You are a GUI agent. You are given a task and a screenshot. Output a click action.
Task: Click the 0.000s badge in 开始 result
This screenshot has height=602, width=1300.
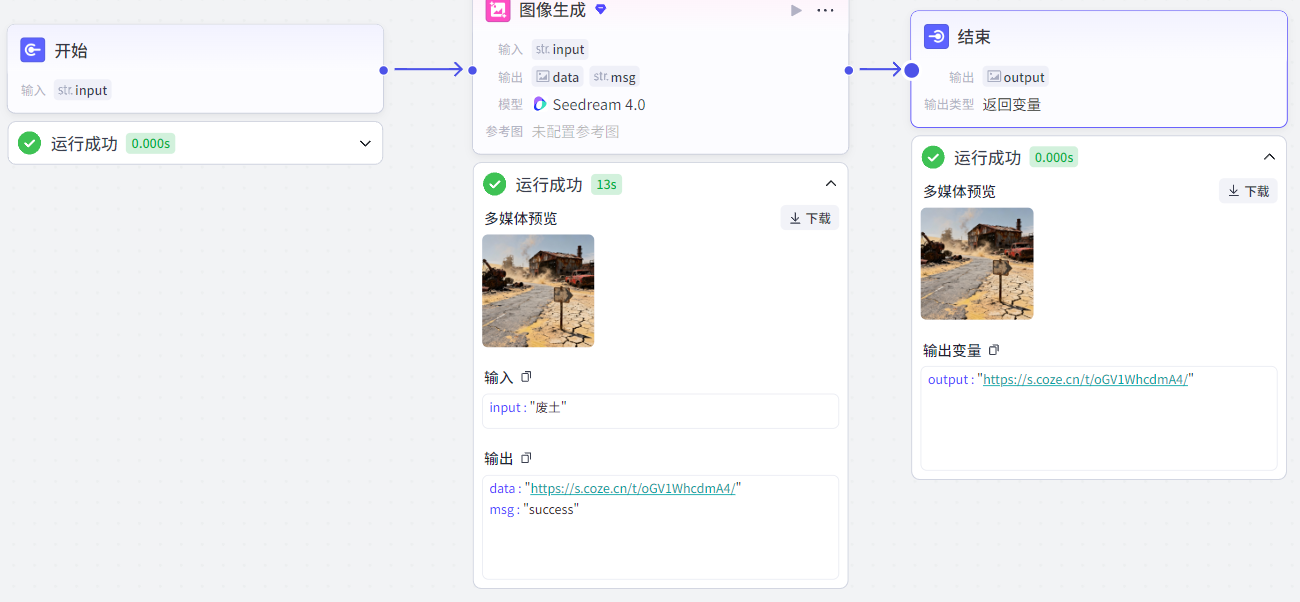(151, 143)
